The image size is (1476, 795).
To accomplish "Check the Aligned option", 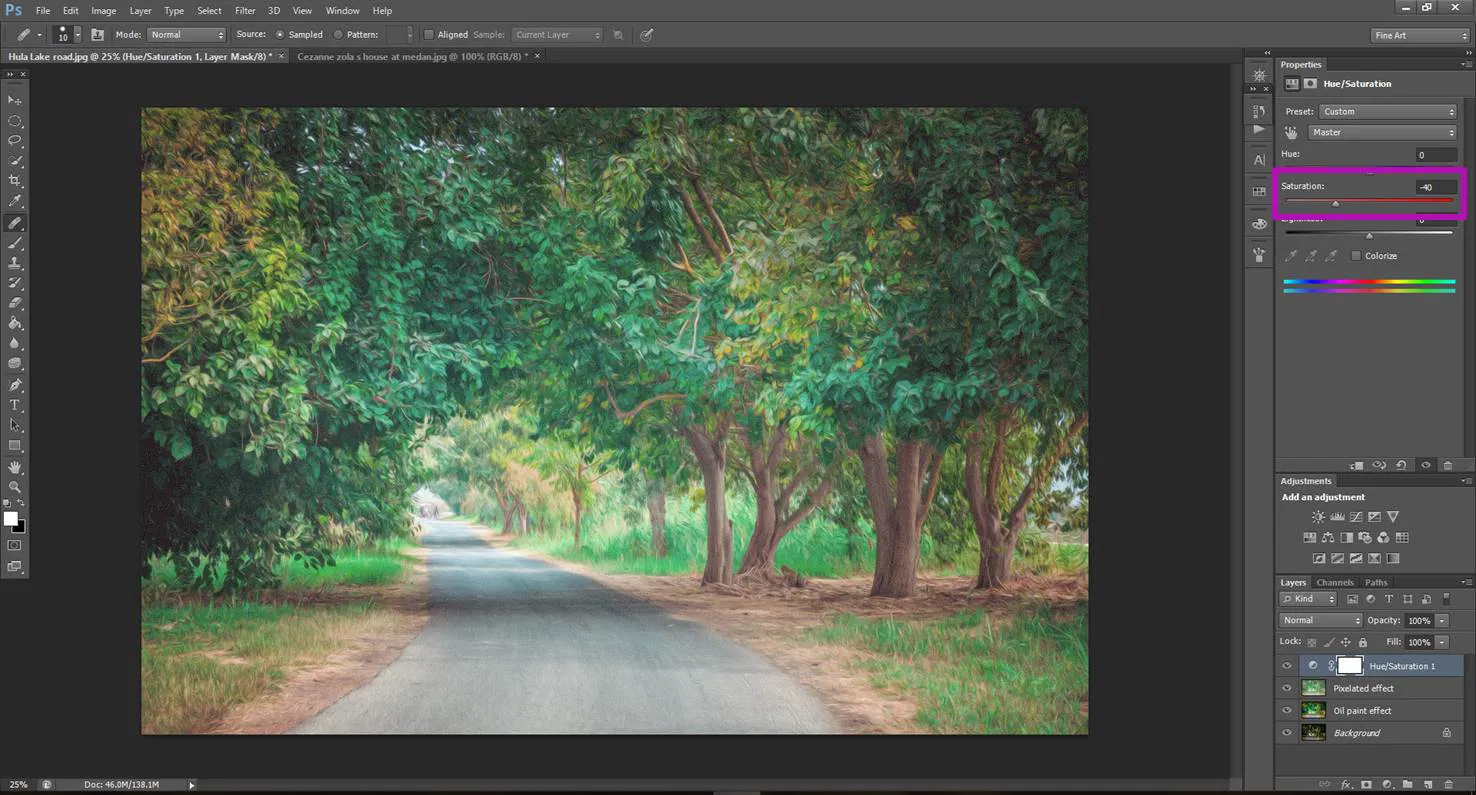I will (429, 35).
